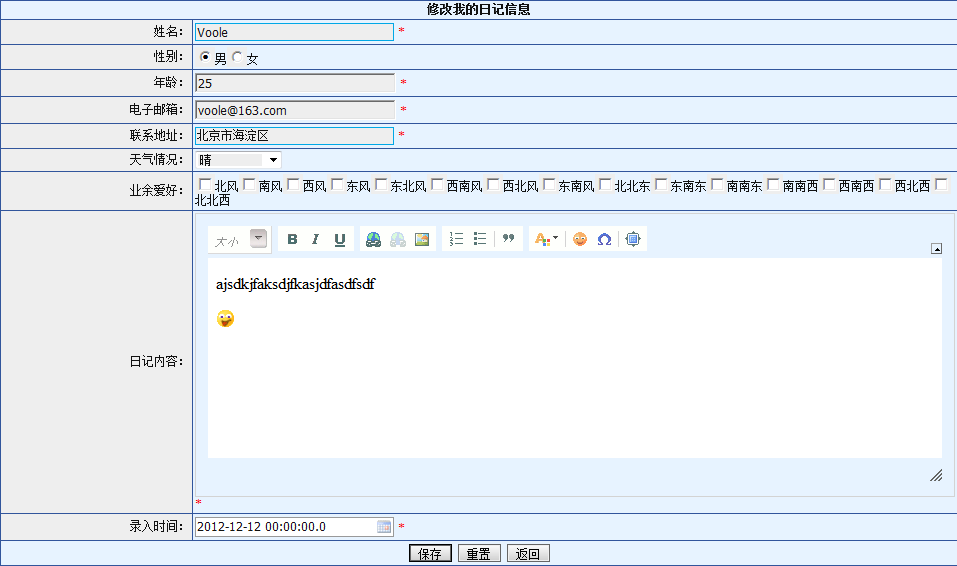The height and width of the screenshot is (566, 957).
Task: Toggle italic formatting in the diary editor
Action: pos(316,239)
